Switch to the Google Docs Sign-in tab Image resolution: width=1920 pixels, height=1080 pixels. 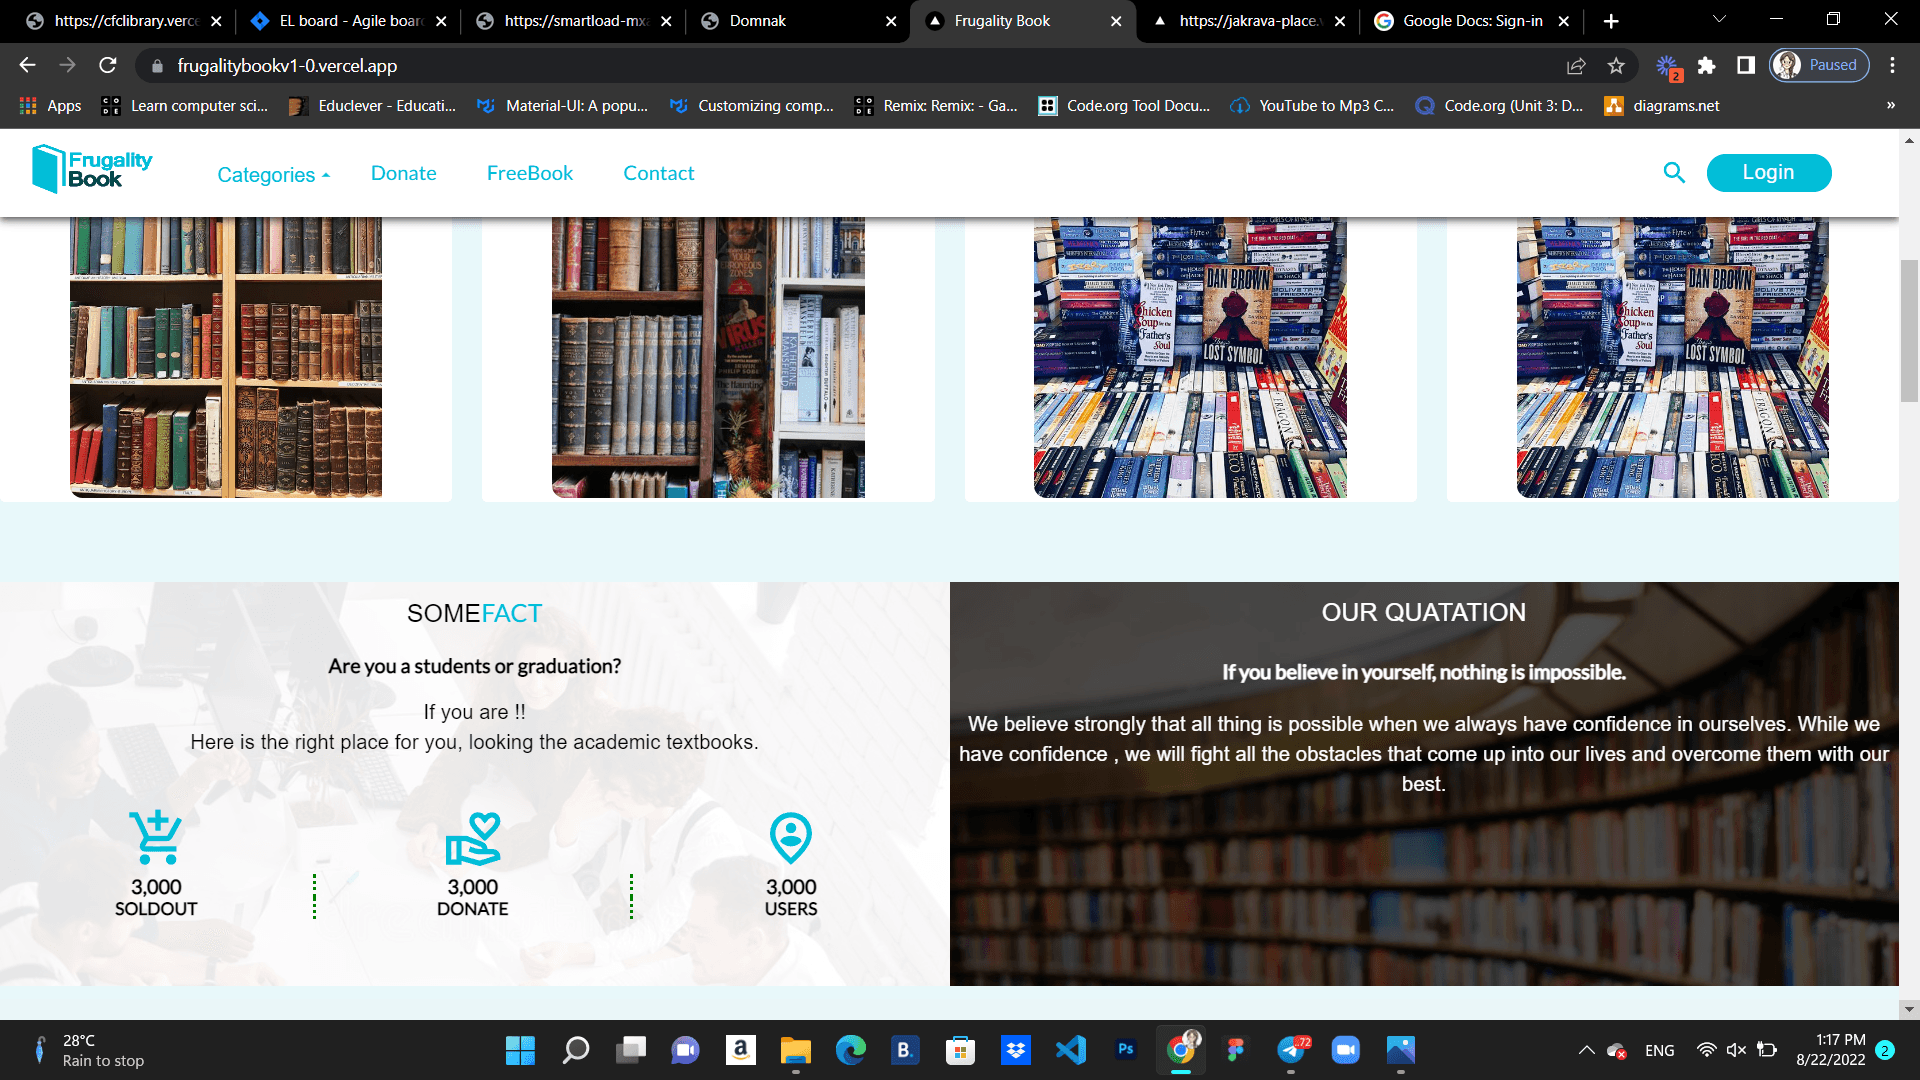[1472, 21]
